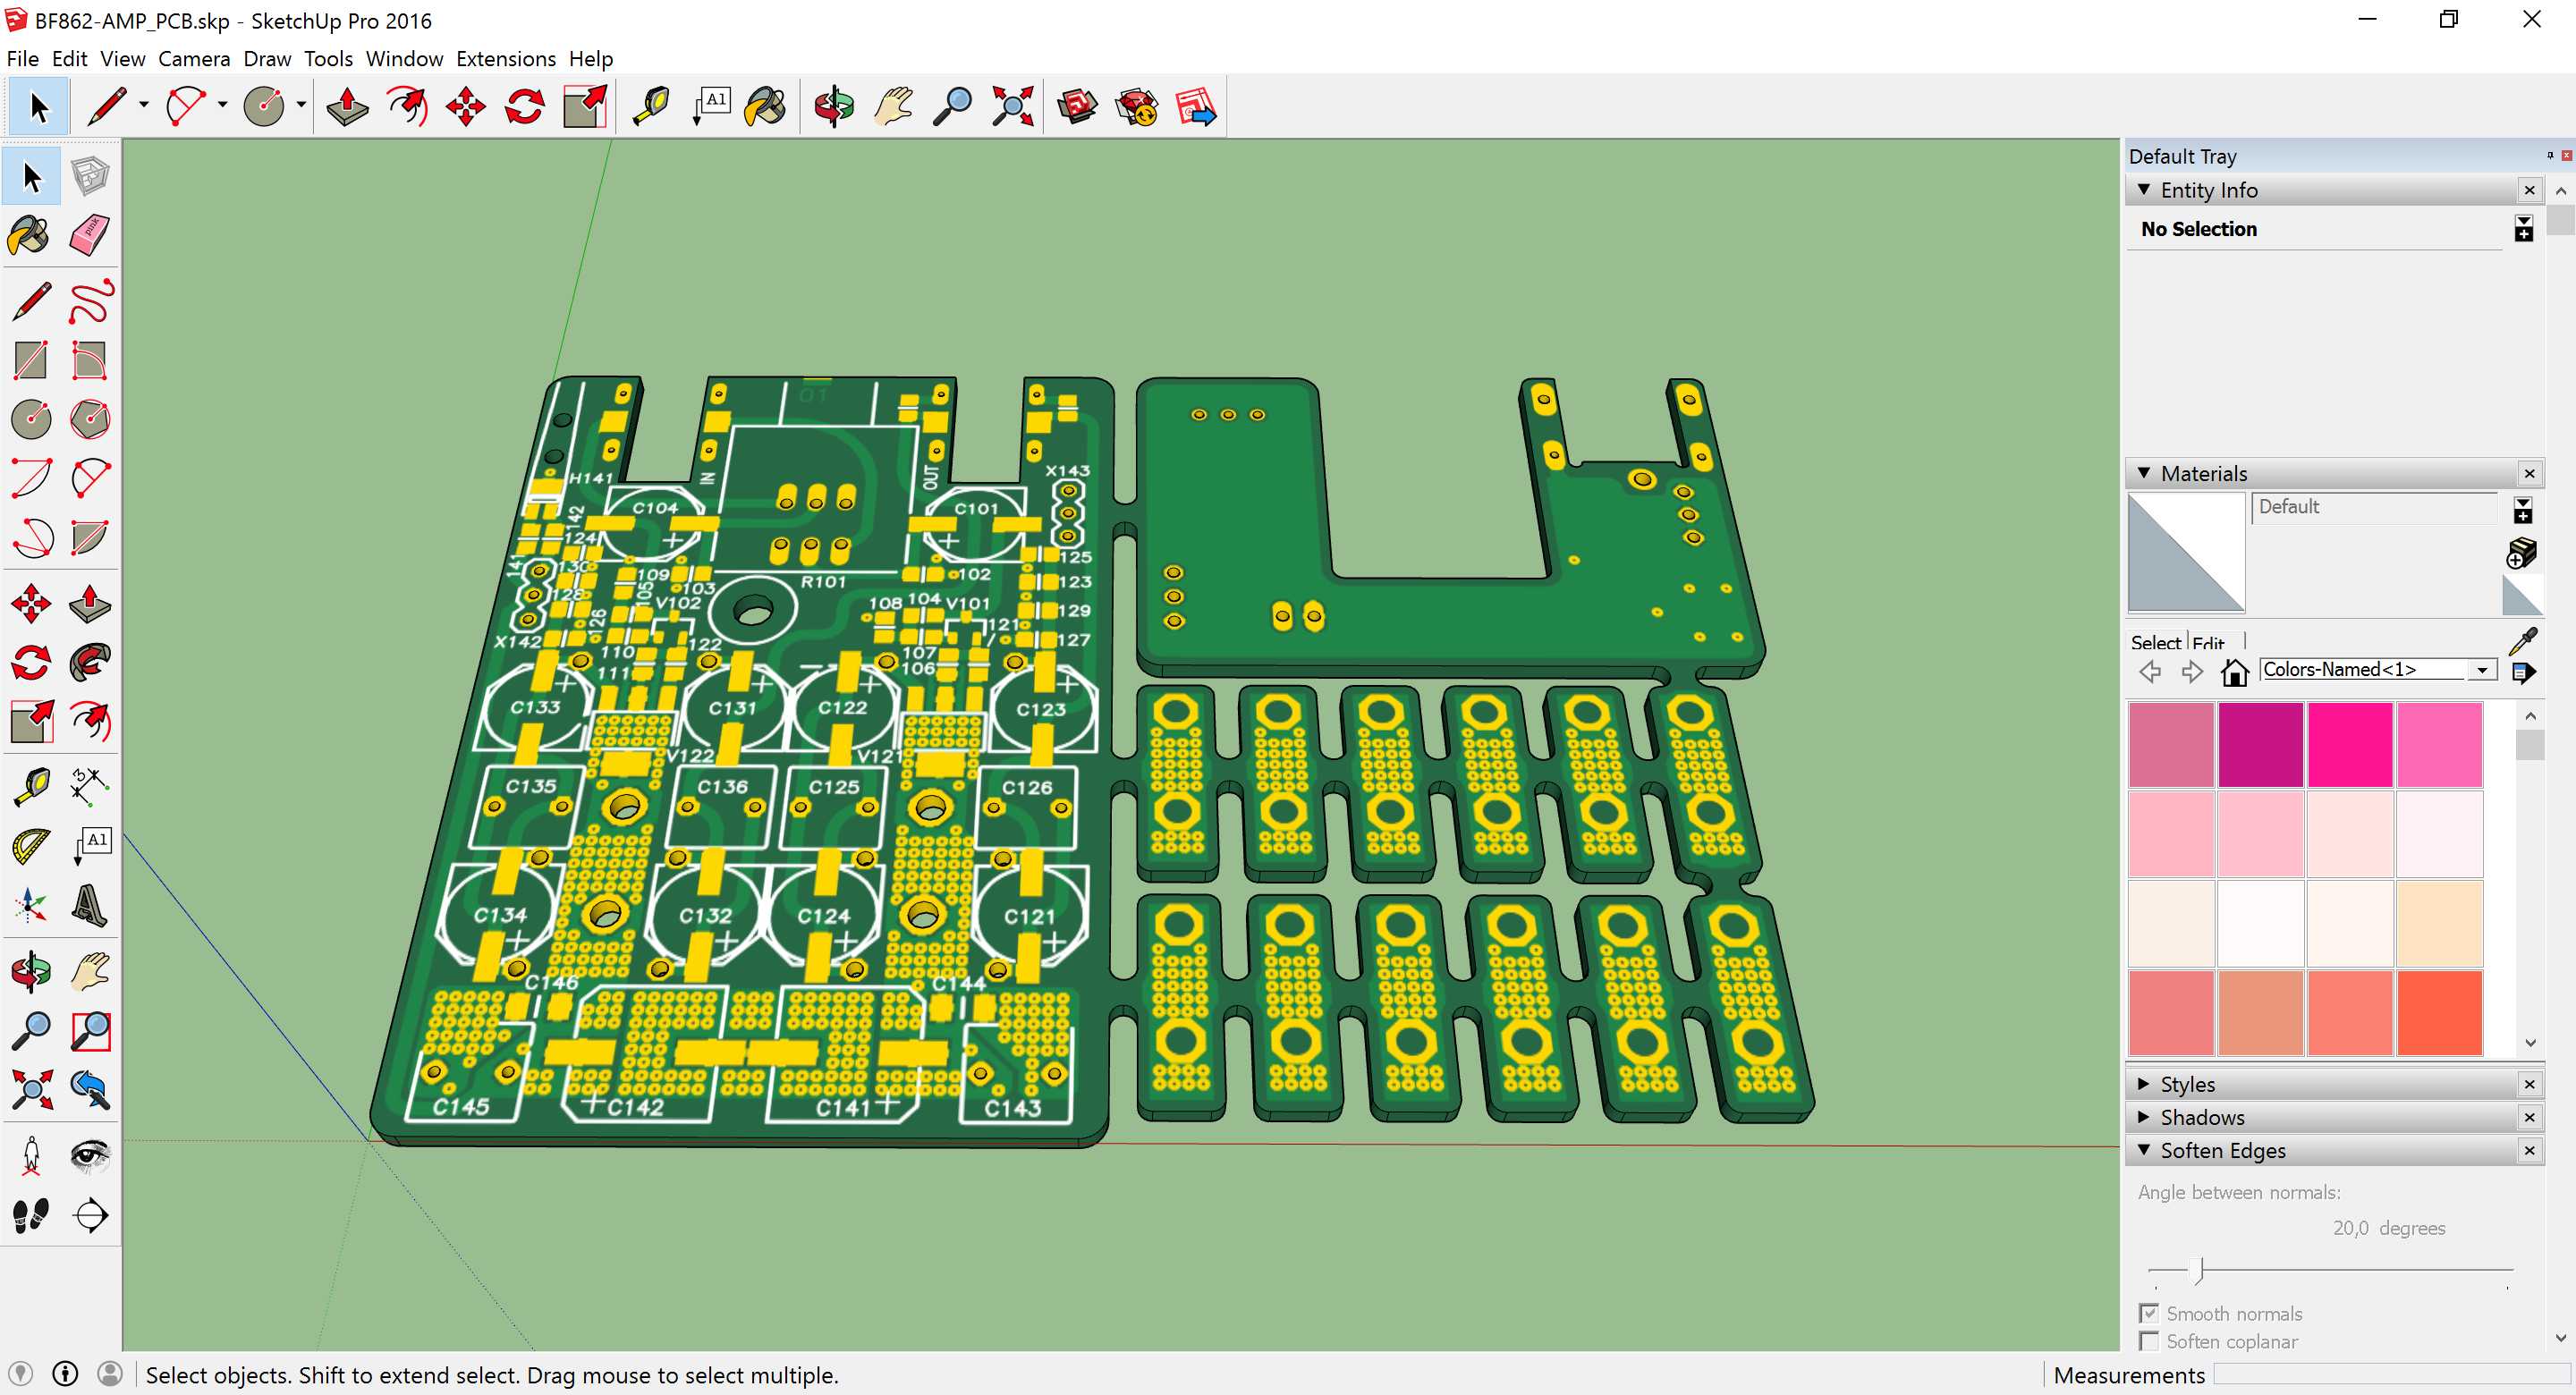Image resolution: width=2576 pixels, height=1395 pixels.
Task: Select the Rotated Rectangle tool
Action: tap(90, 360)
